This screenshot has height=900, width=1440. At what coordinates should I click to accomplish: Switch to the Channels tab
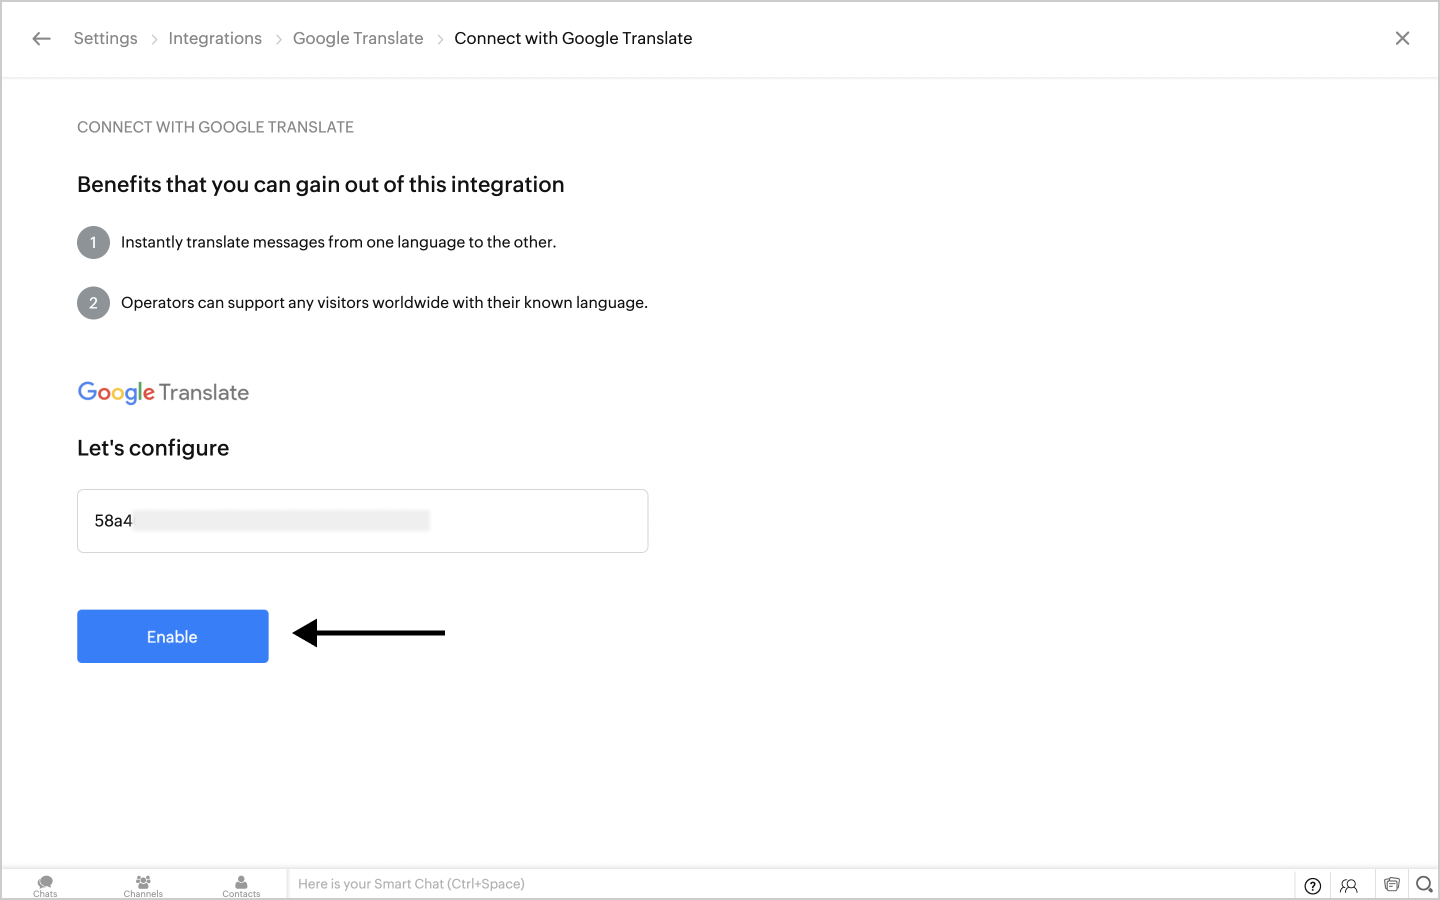pyautogui.click(x=143, y=885)
